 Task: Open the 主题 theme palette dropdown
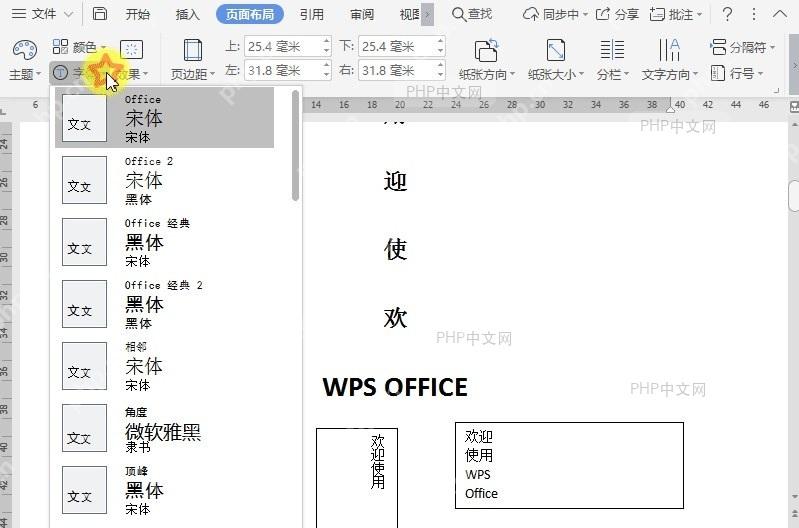(25, 60)
